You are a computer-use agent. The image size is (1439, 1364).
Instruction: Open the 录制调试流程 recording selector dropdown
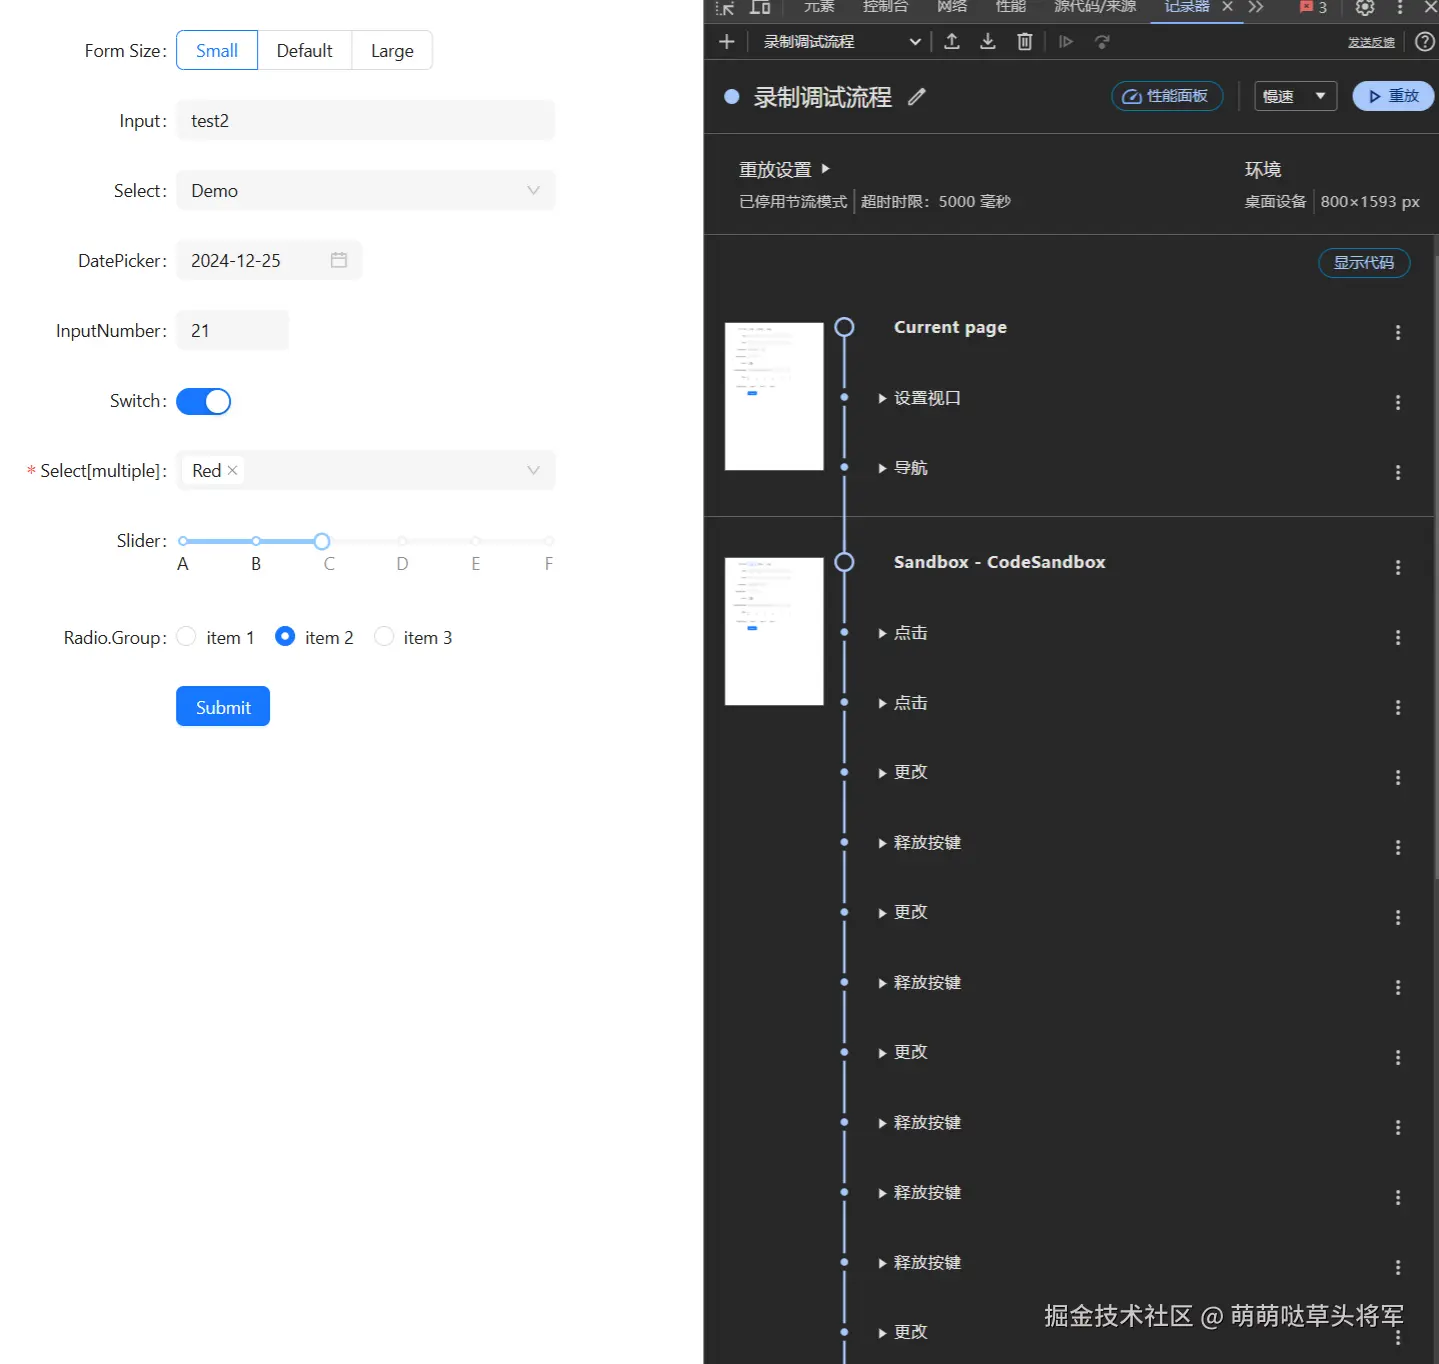click(x=842, y=41)
